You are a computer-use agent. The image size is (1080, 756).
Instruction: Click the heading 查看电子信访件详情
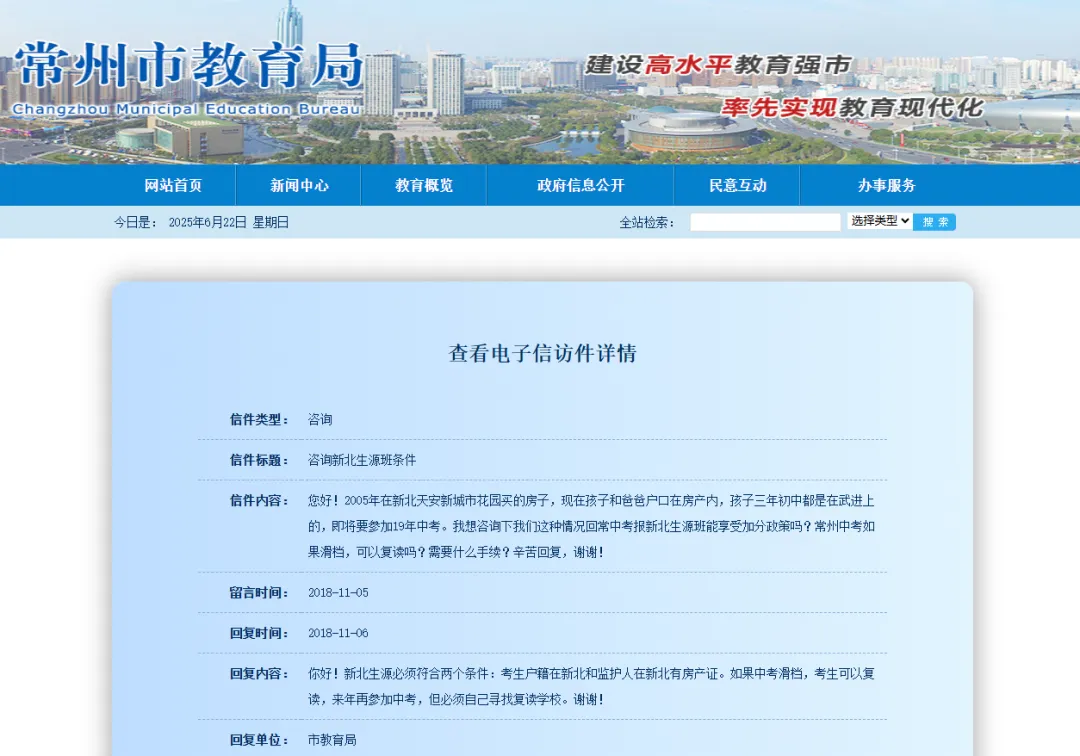(543, 353)
